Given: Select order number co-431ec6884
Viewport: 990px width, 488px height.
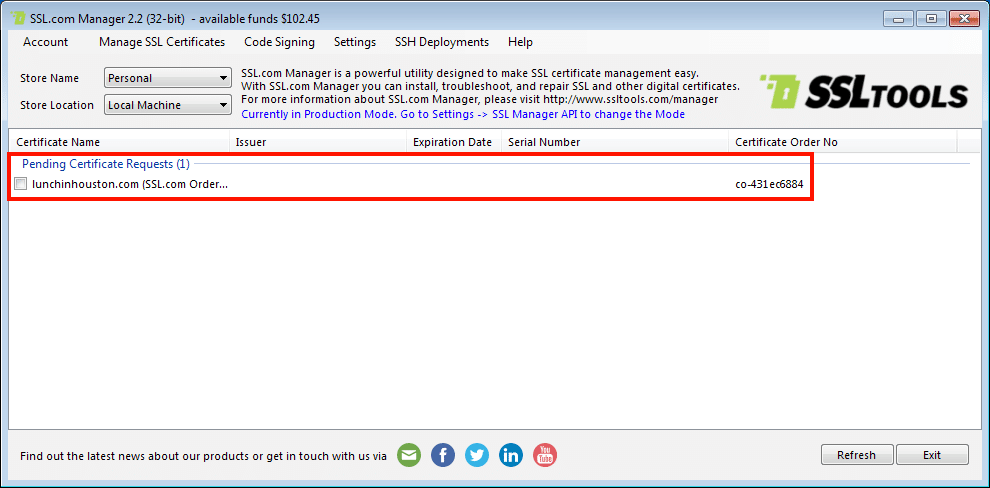Looking at the screenshot, I should 769,184.
